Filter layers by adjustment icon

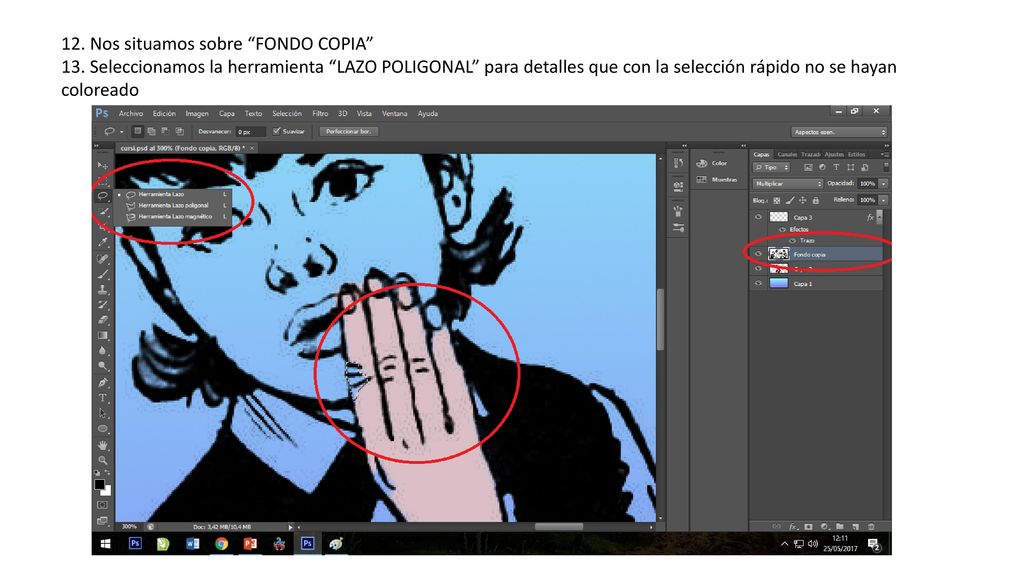tap(822, 168)
